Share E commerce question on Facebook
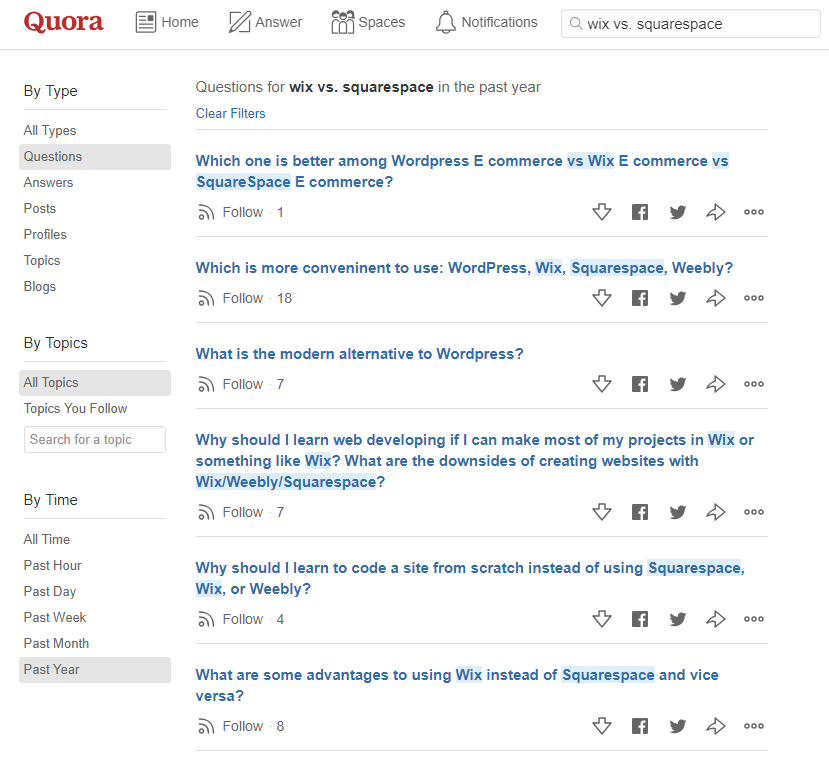The height and width of the screenshot is (763, 829). 640,212
